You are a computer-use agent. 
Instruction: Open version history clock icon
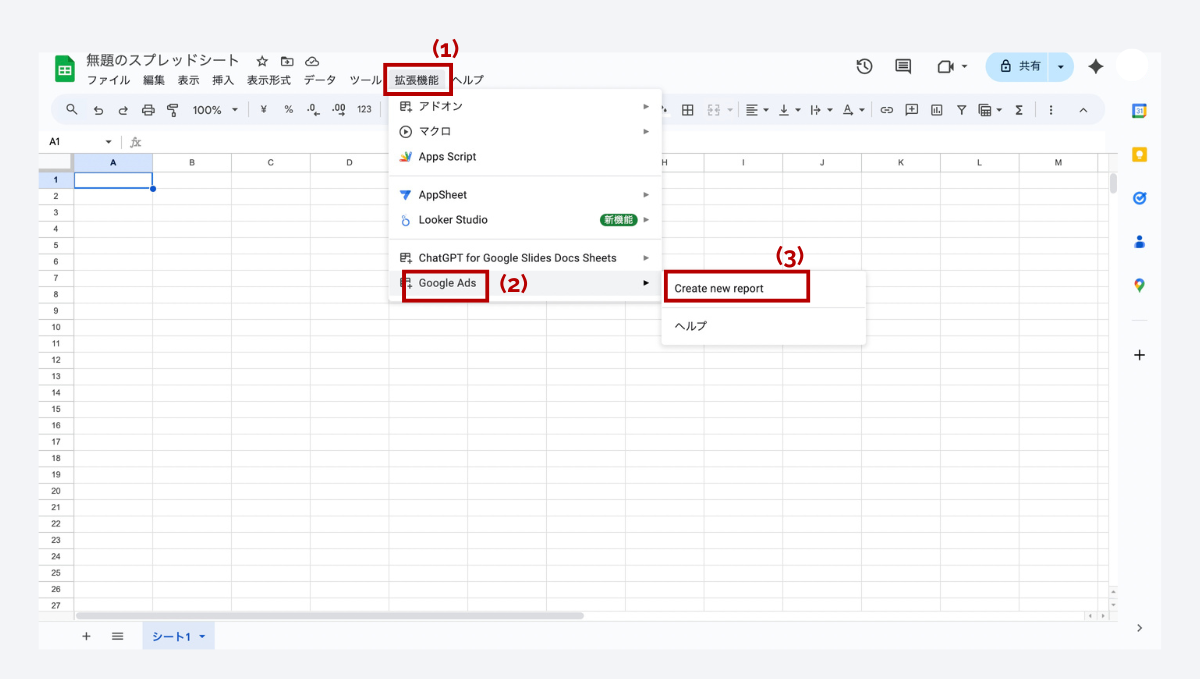click(x=865, y=66)
